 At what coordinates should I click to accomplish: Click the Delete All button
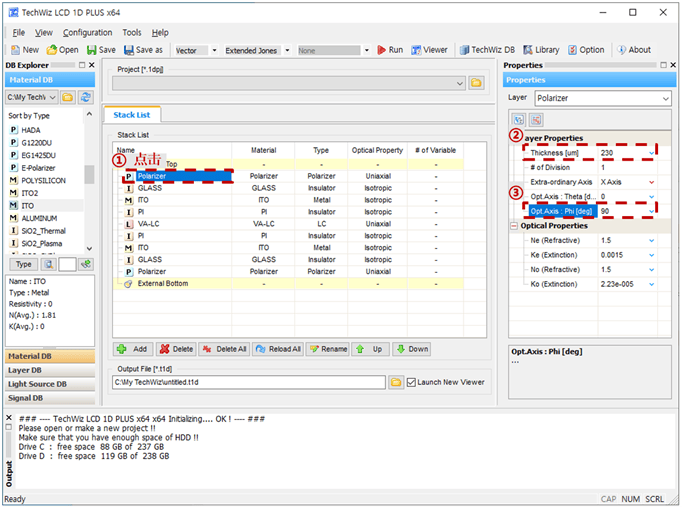224,349
